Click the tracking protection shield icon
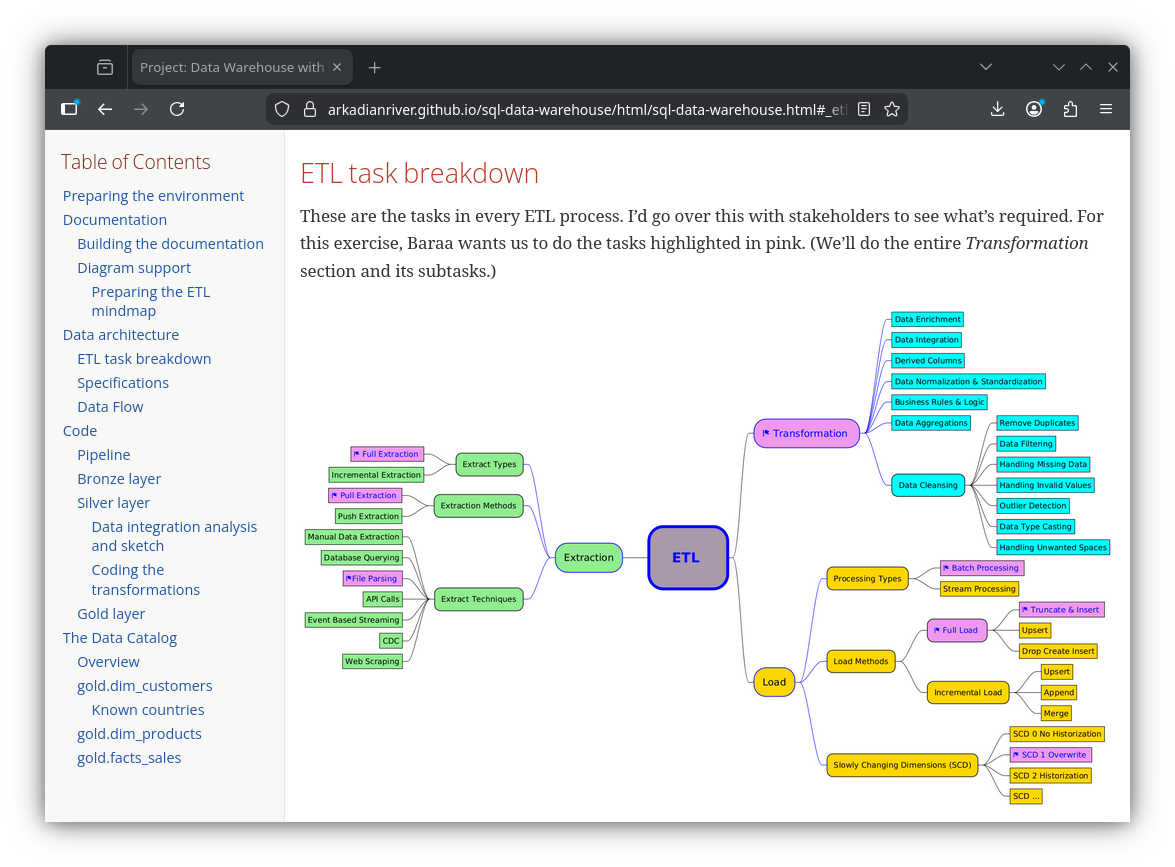This screenshot has height=867, width=1175. (x=281, y=109)
